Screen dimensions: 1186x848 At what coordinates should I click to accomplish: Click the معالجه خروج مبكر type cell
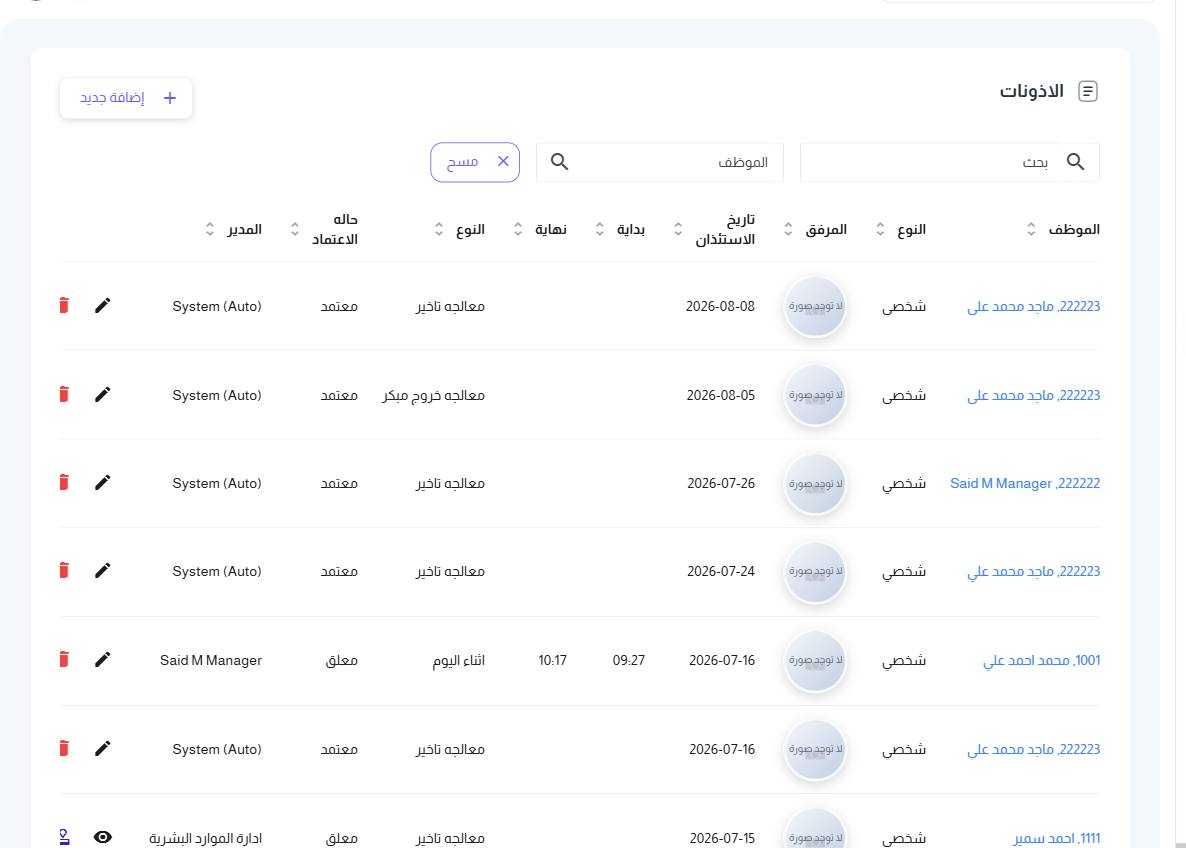[433, 395]
